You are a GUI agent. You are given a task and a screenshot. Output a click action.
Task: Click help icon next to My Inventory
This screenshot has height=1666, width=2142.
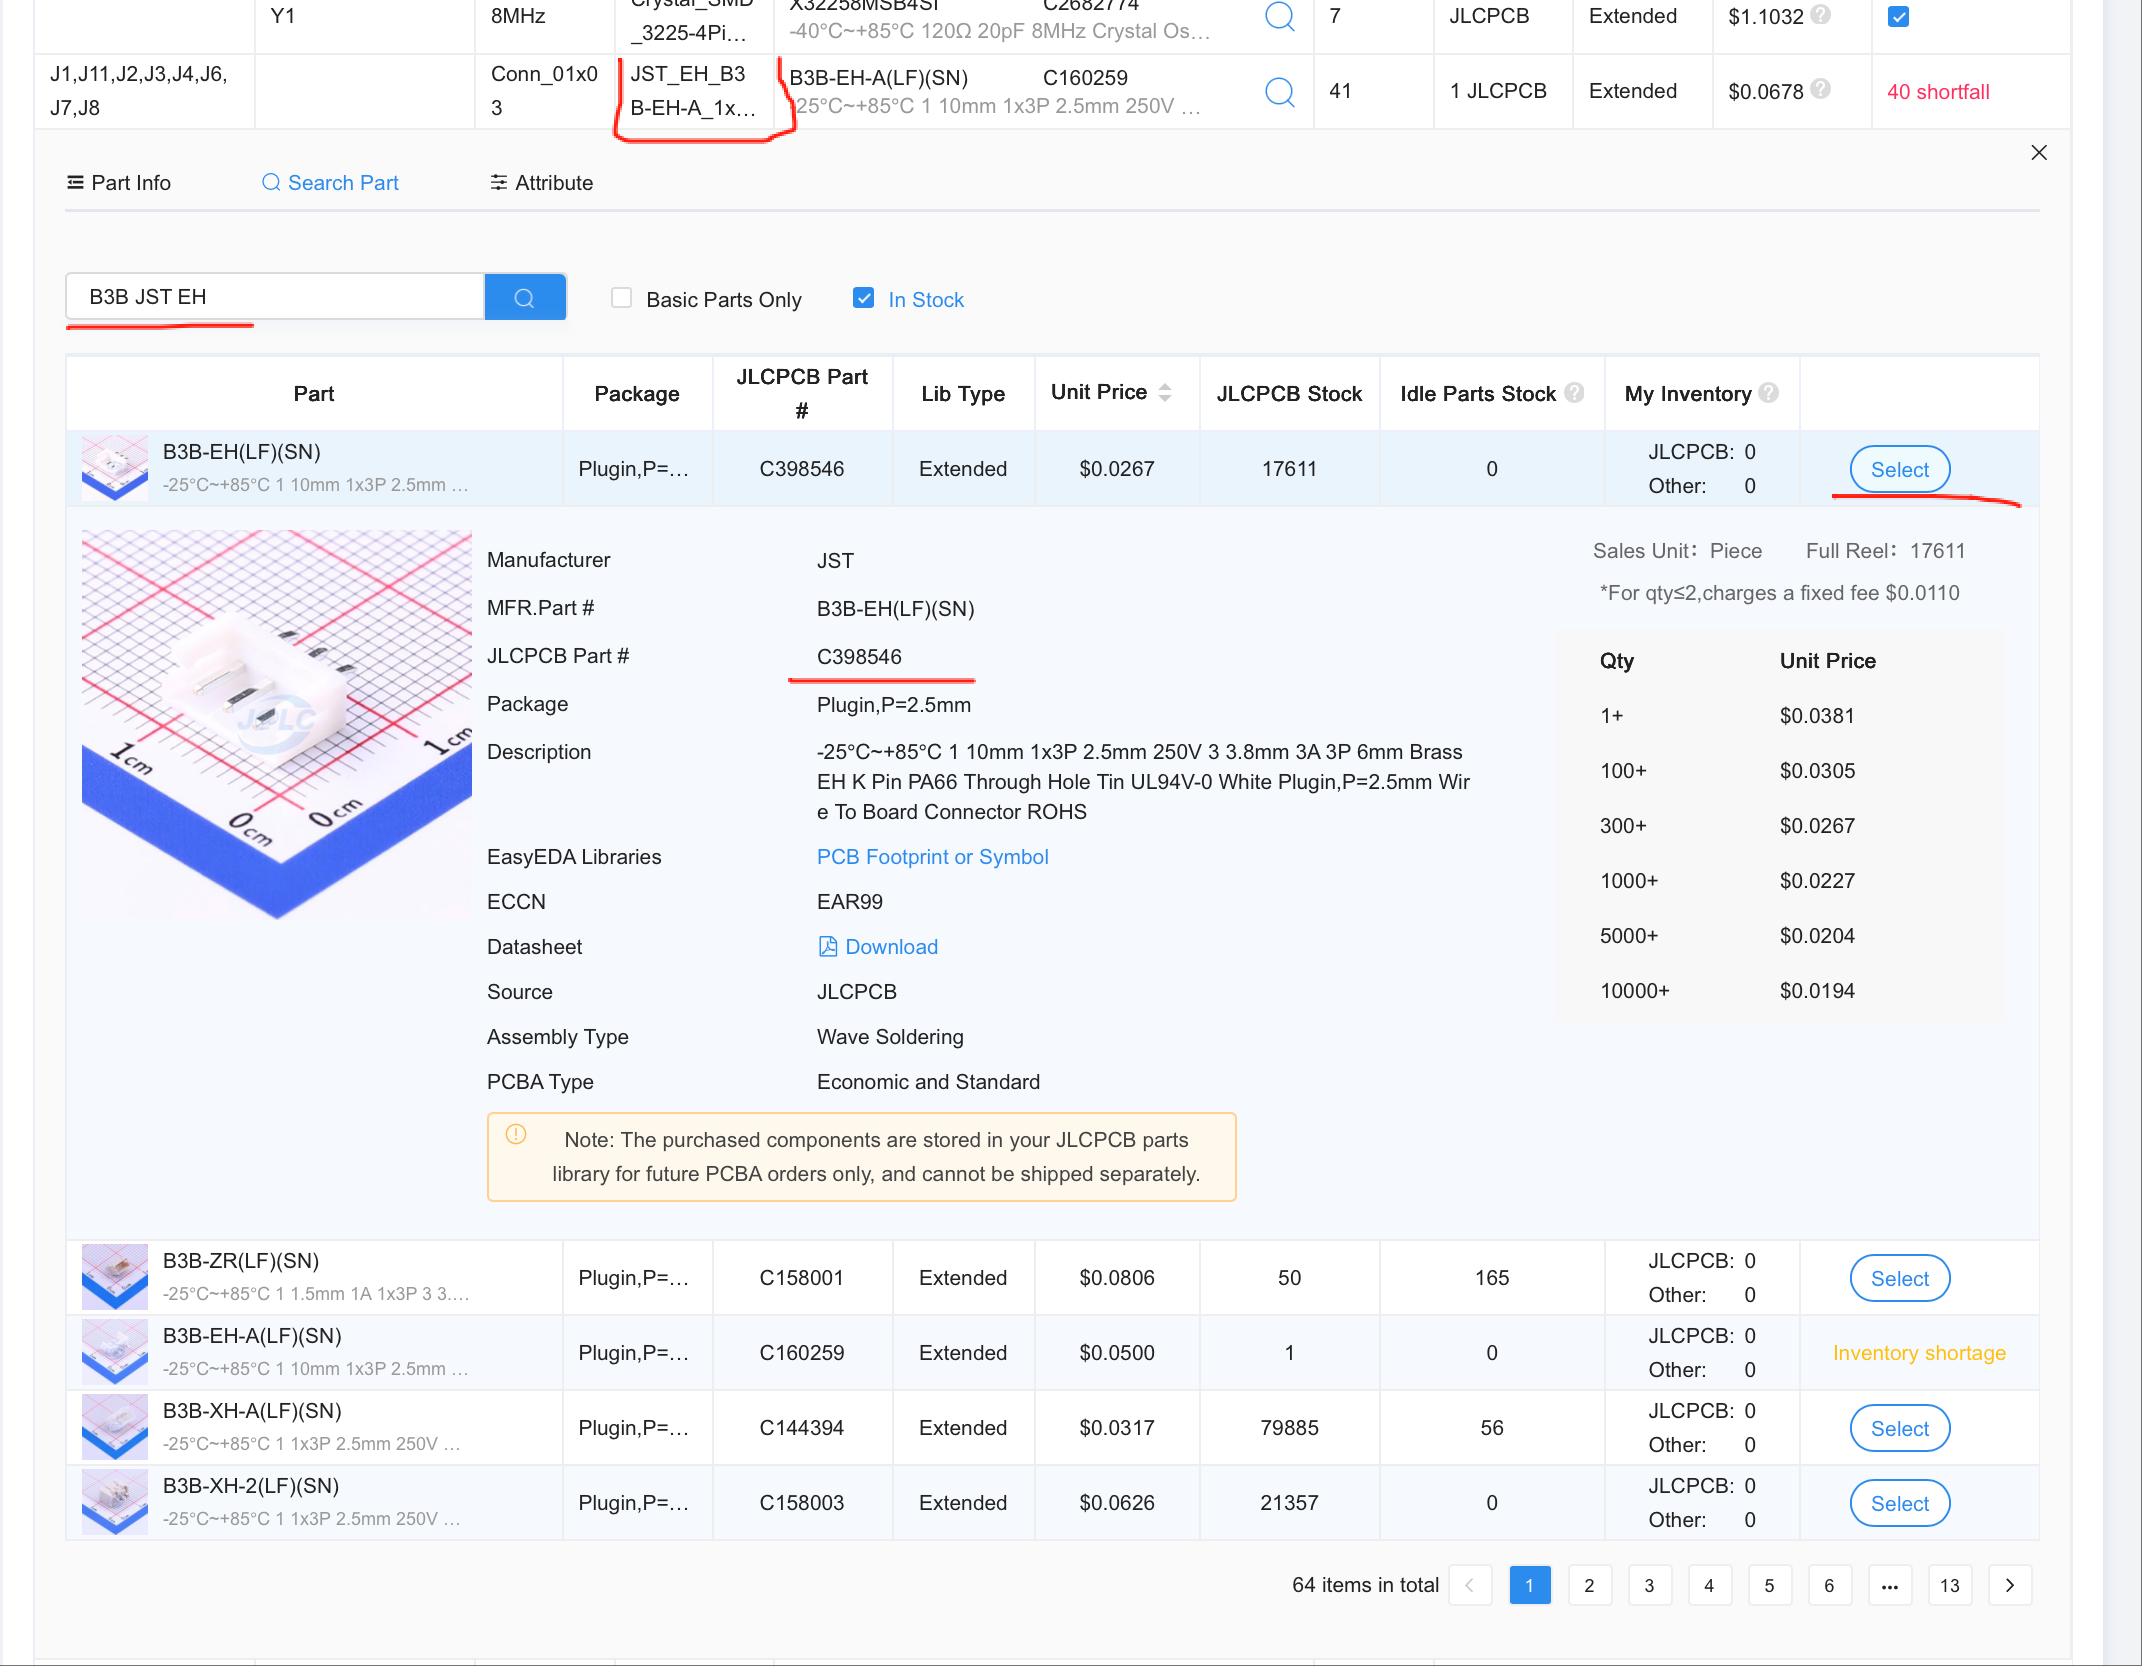pos(1768,393)
